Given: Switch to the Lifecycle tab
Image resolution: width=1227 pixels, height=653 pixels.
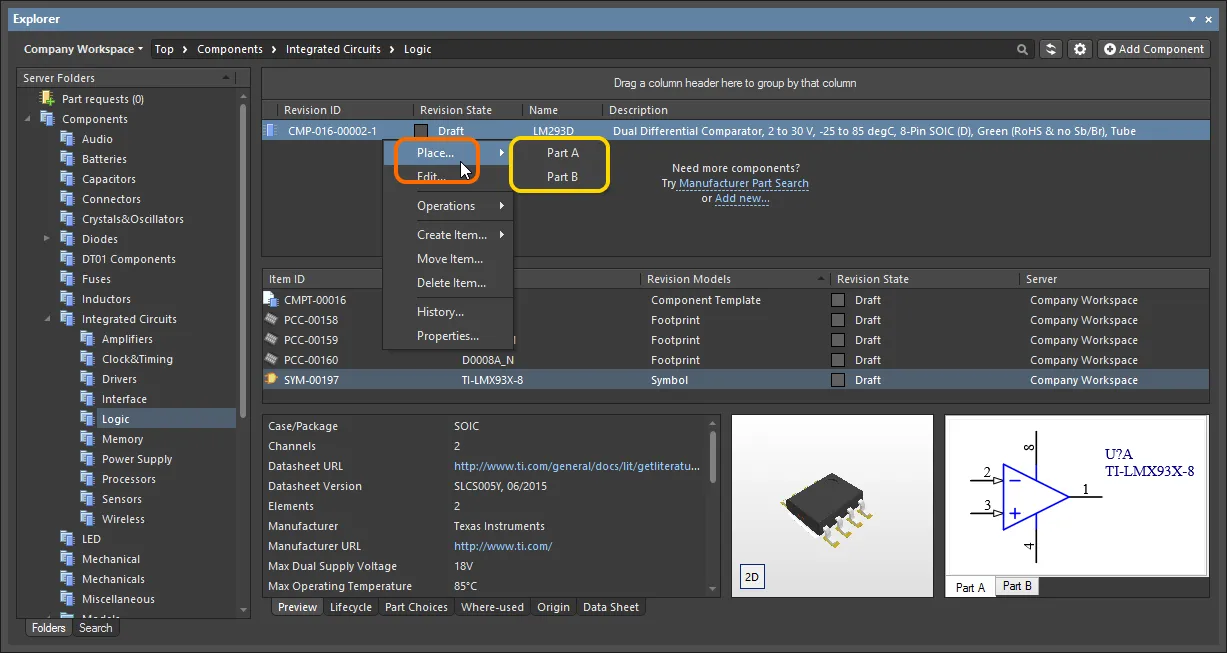Looking at the screenshot, I should (350, 607).
